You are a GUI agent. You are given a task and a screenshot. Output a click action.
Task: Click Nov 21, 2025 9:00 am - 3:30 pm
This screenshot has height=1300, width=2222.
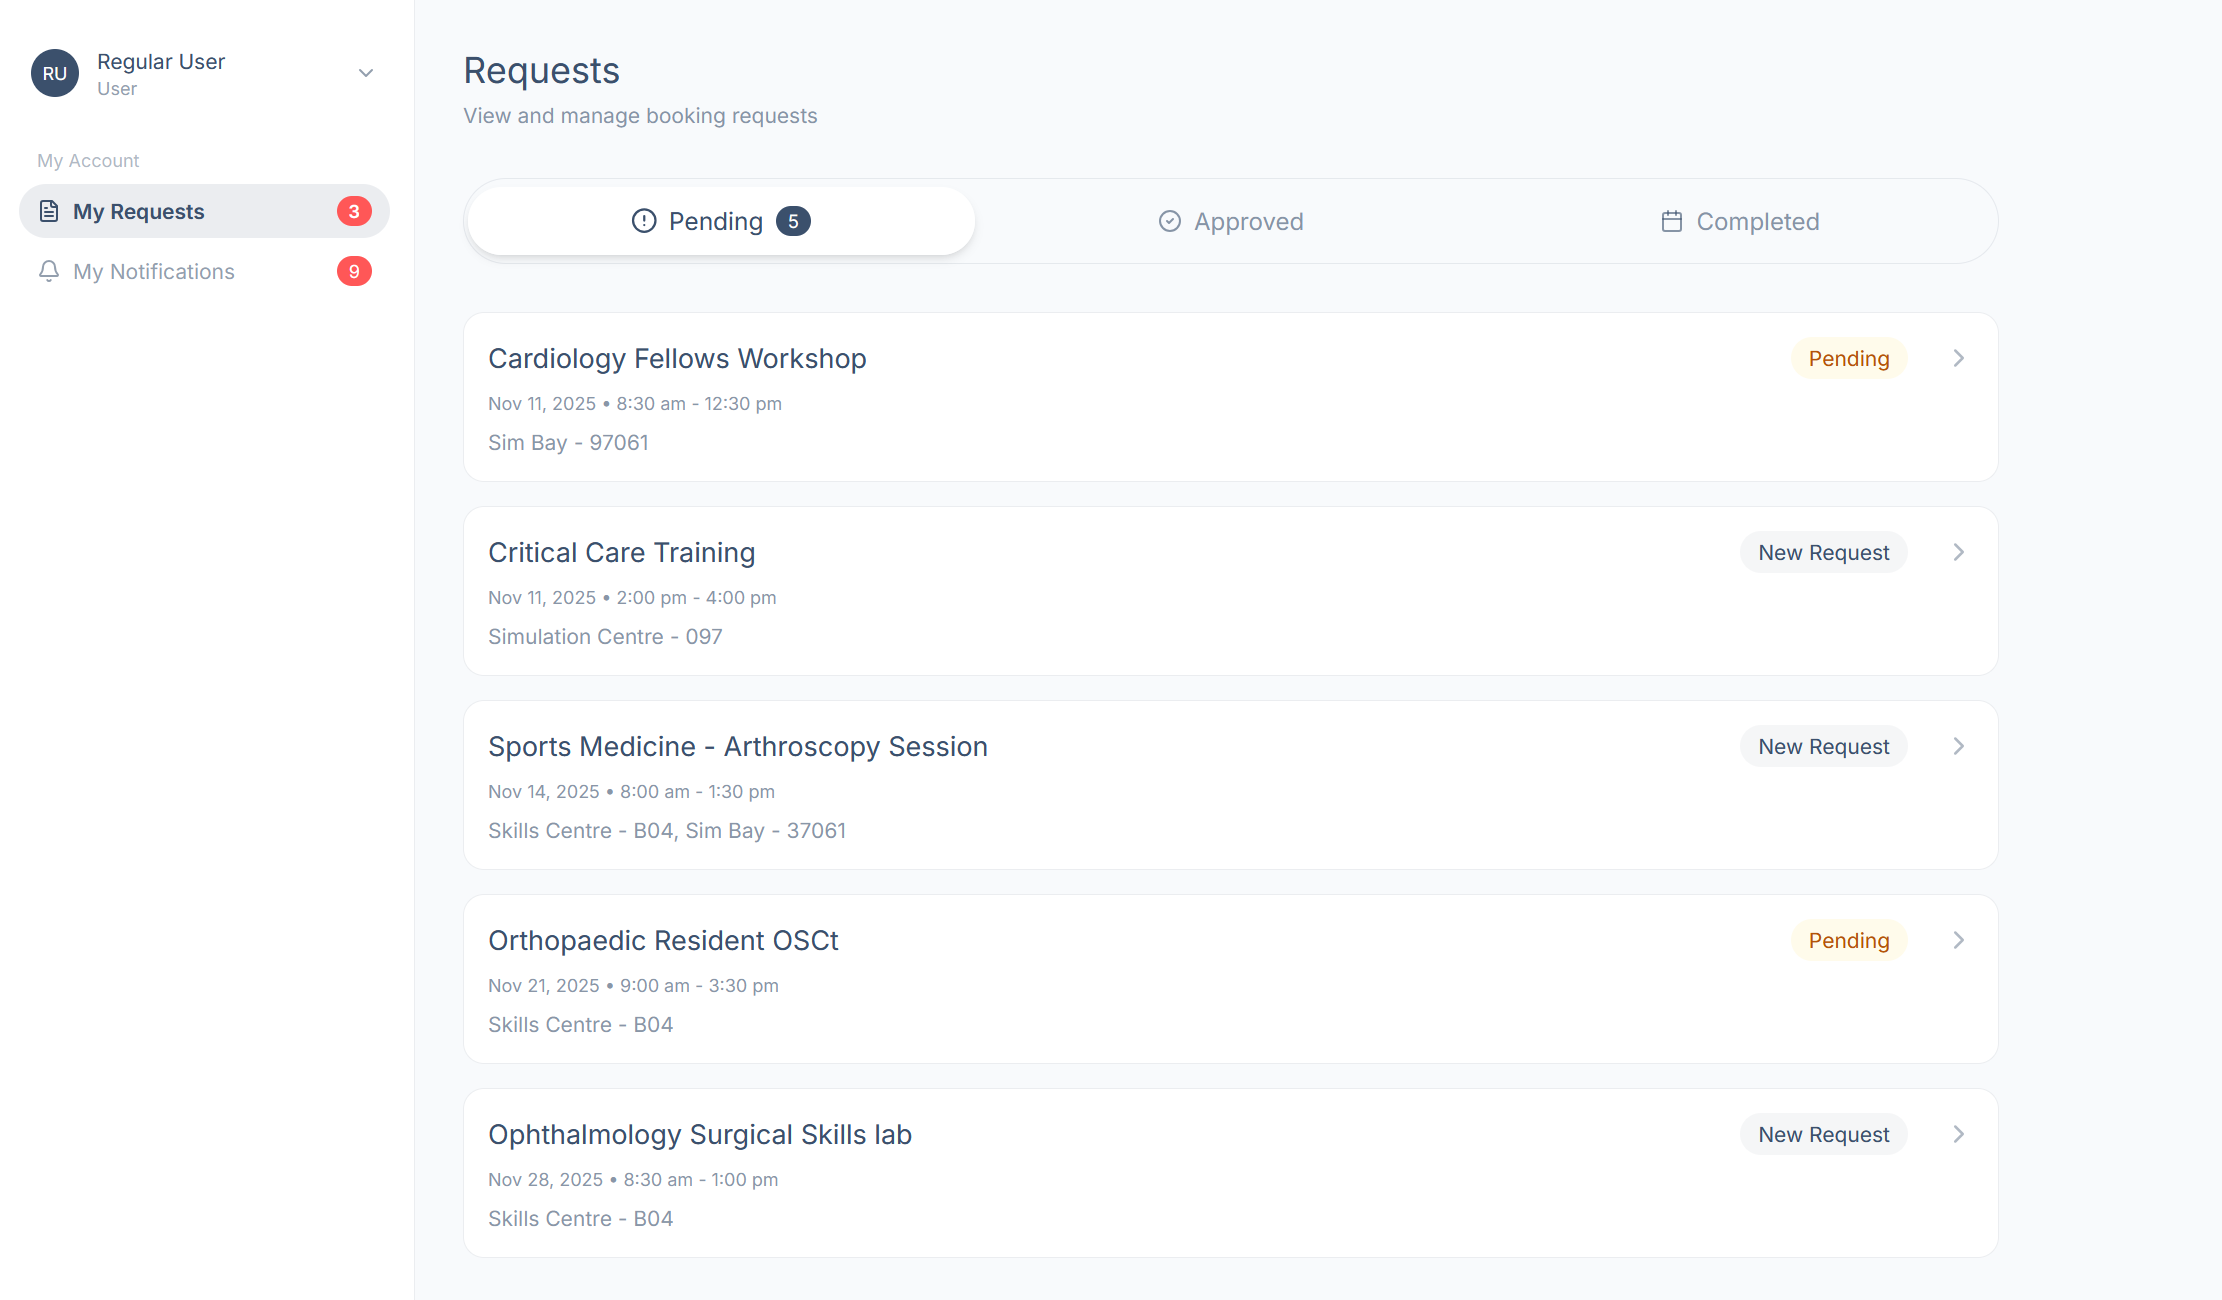pos(633,985)
